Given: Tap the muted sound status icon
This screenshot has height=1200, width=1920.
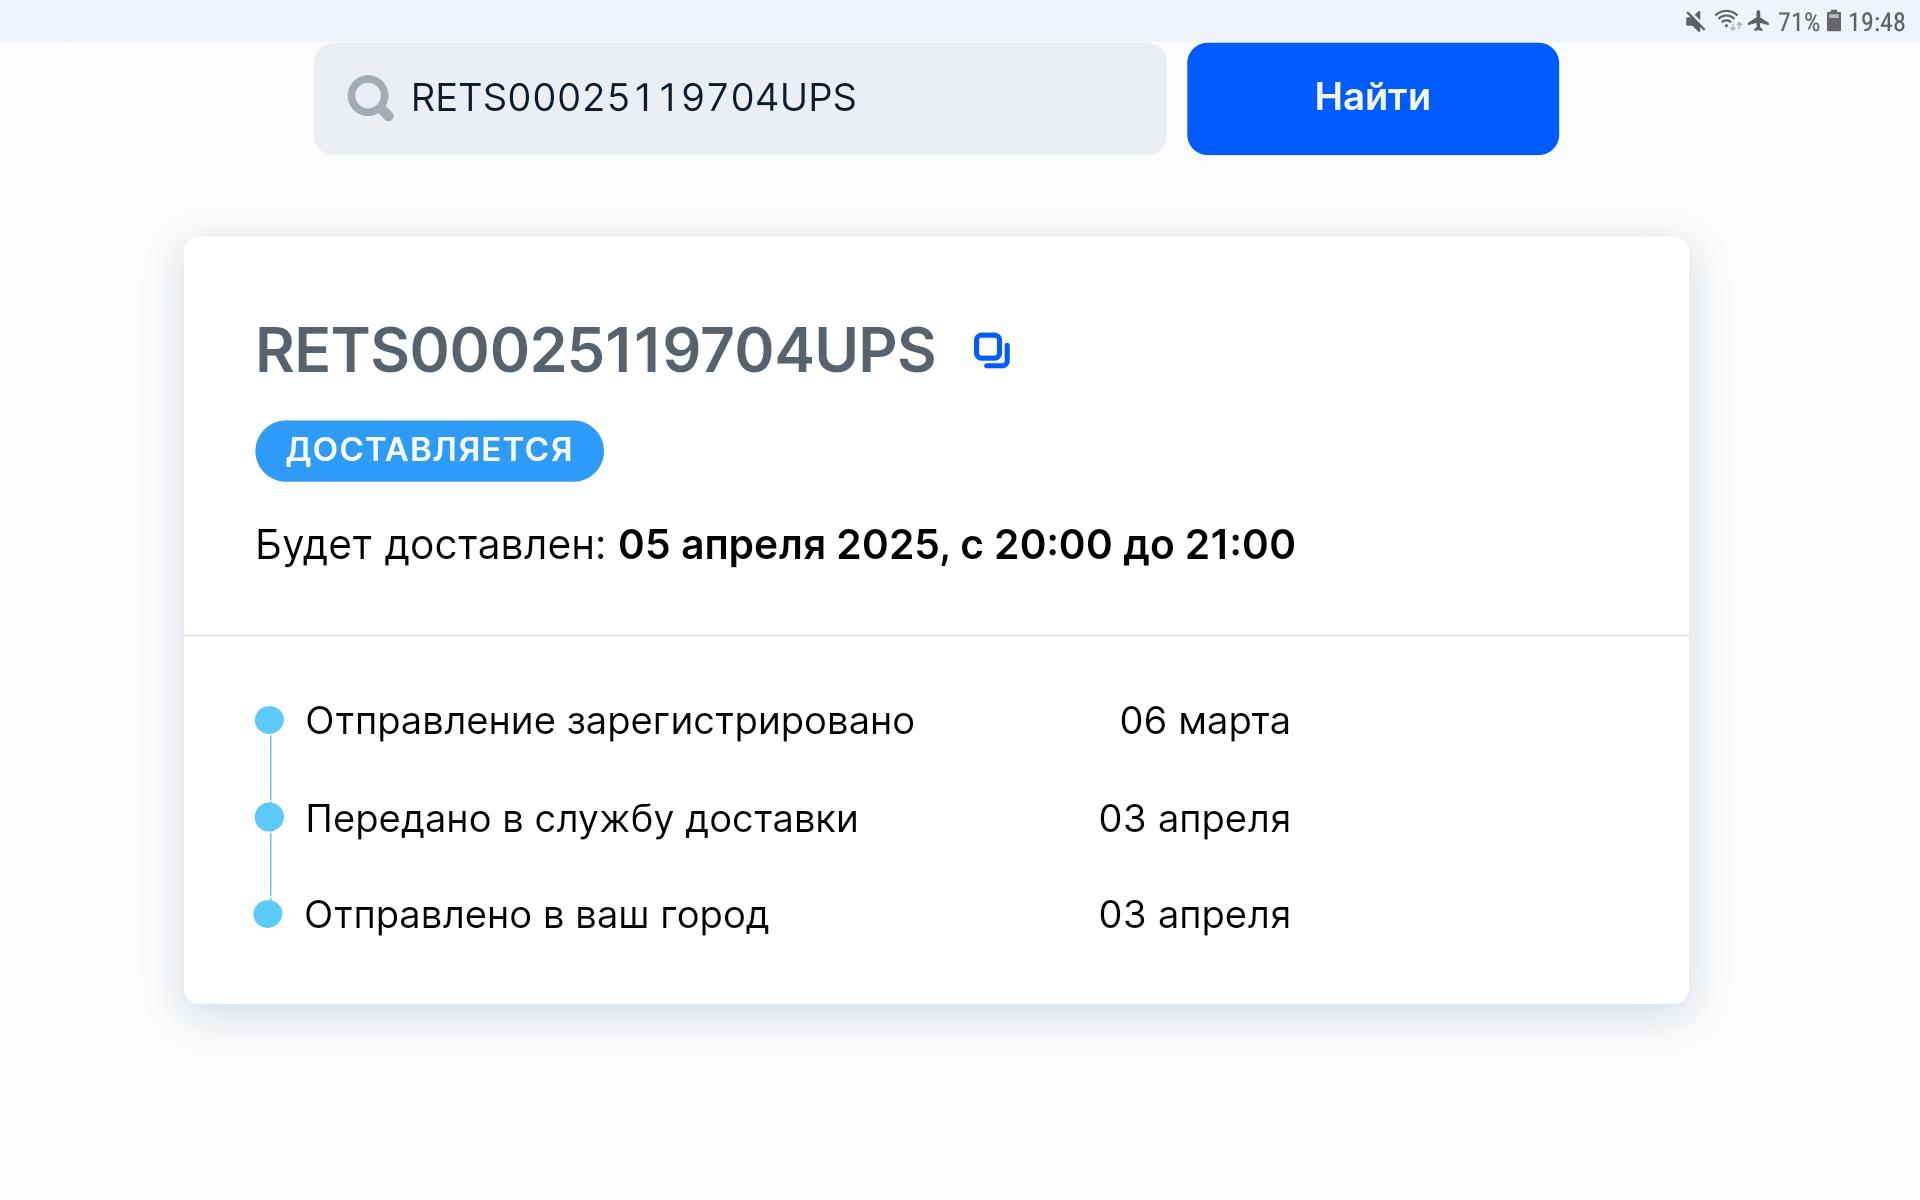Looking at the screenshot, I should [x=1695, y=21].
